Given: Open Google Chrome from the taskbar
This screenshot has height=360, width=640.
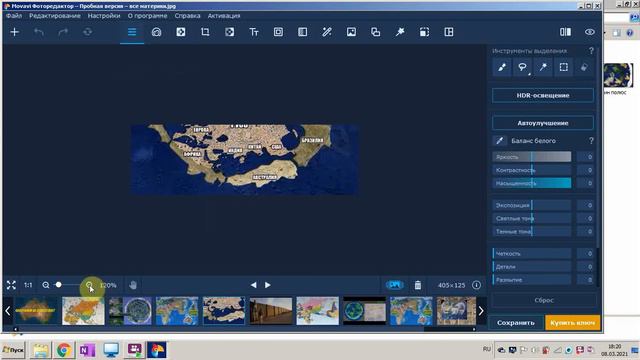Looking at the screenshot, I should [63, 350].
